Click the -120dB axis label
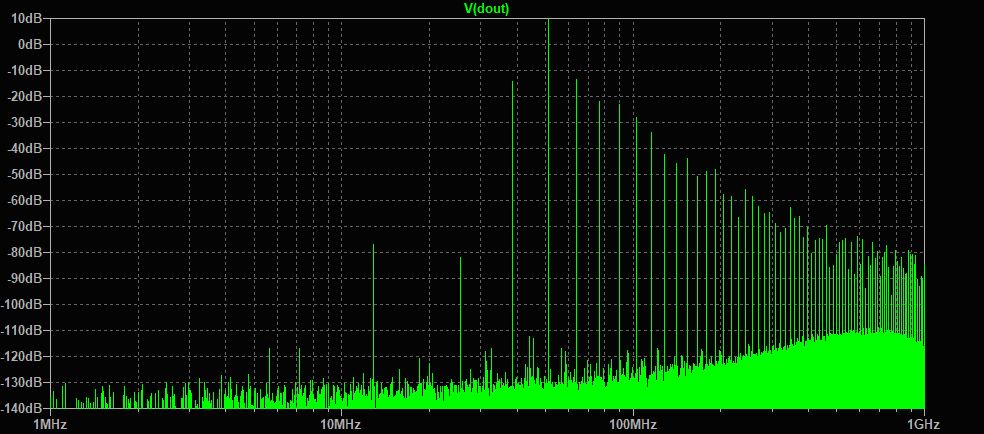 (23, 356)
